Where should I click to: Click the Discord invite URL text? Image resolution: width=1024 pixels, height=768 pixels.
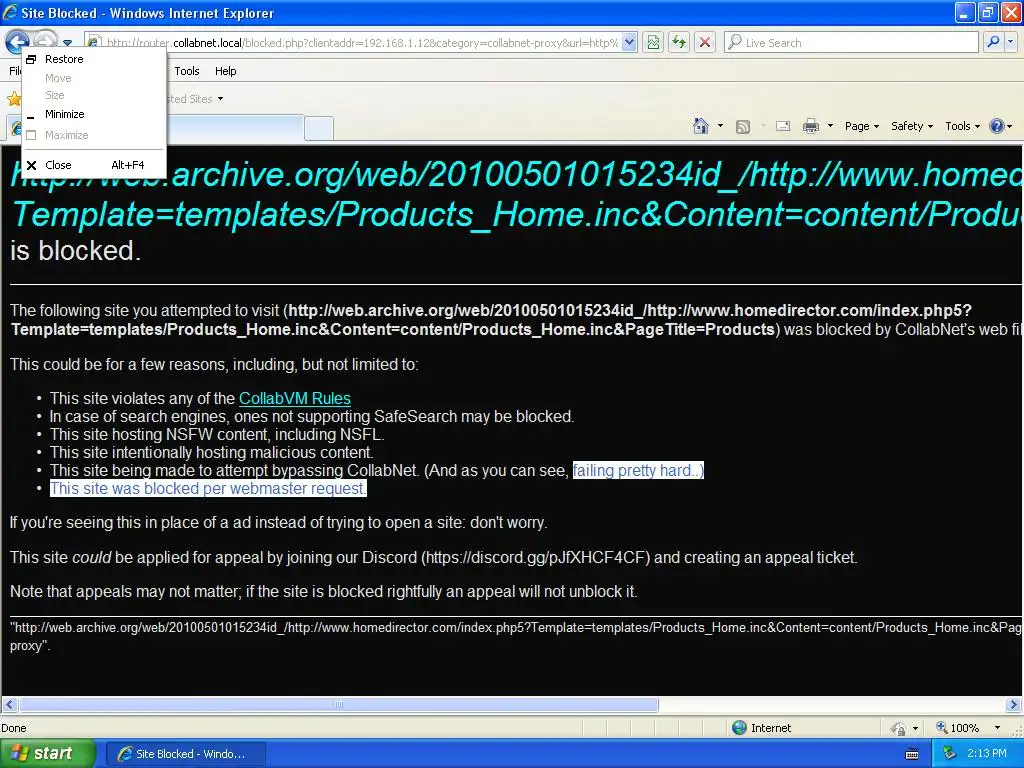(x=536, y=558)
